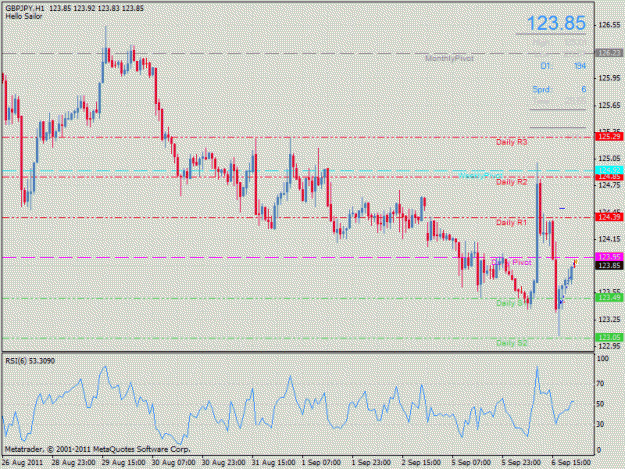Click the gray 126.23 price tag
Image resolution: width=625 pixels, height=469 pixels.
point(609,53)
